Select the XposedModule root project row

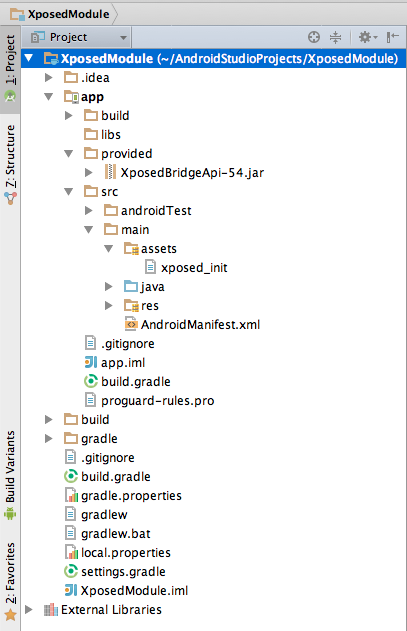[213, 58]
